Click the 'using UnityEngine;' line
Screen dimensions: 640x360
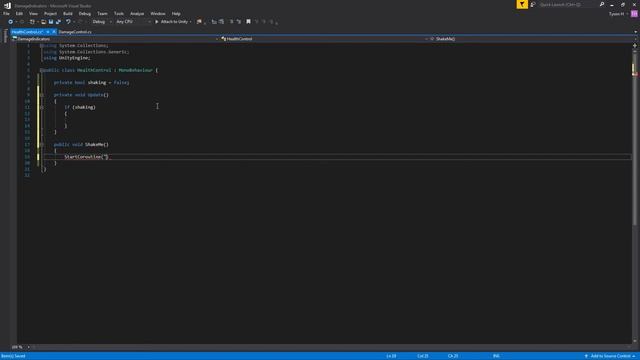(x=67, y=58)
